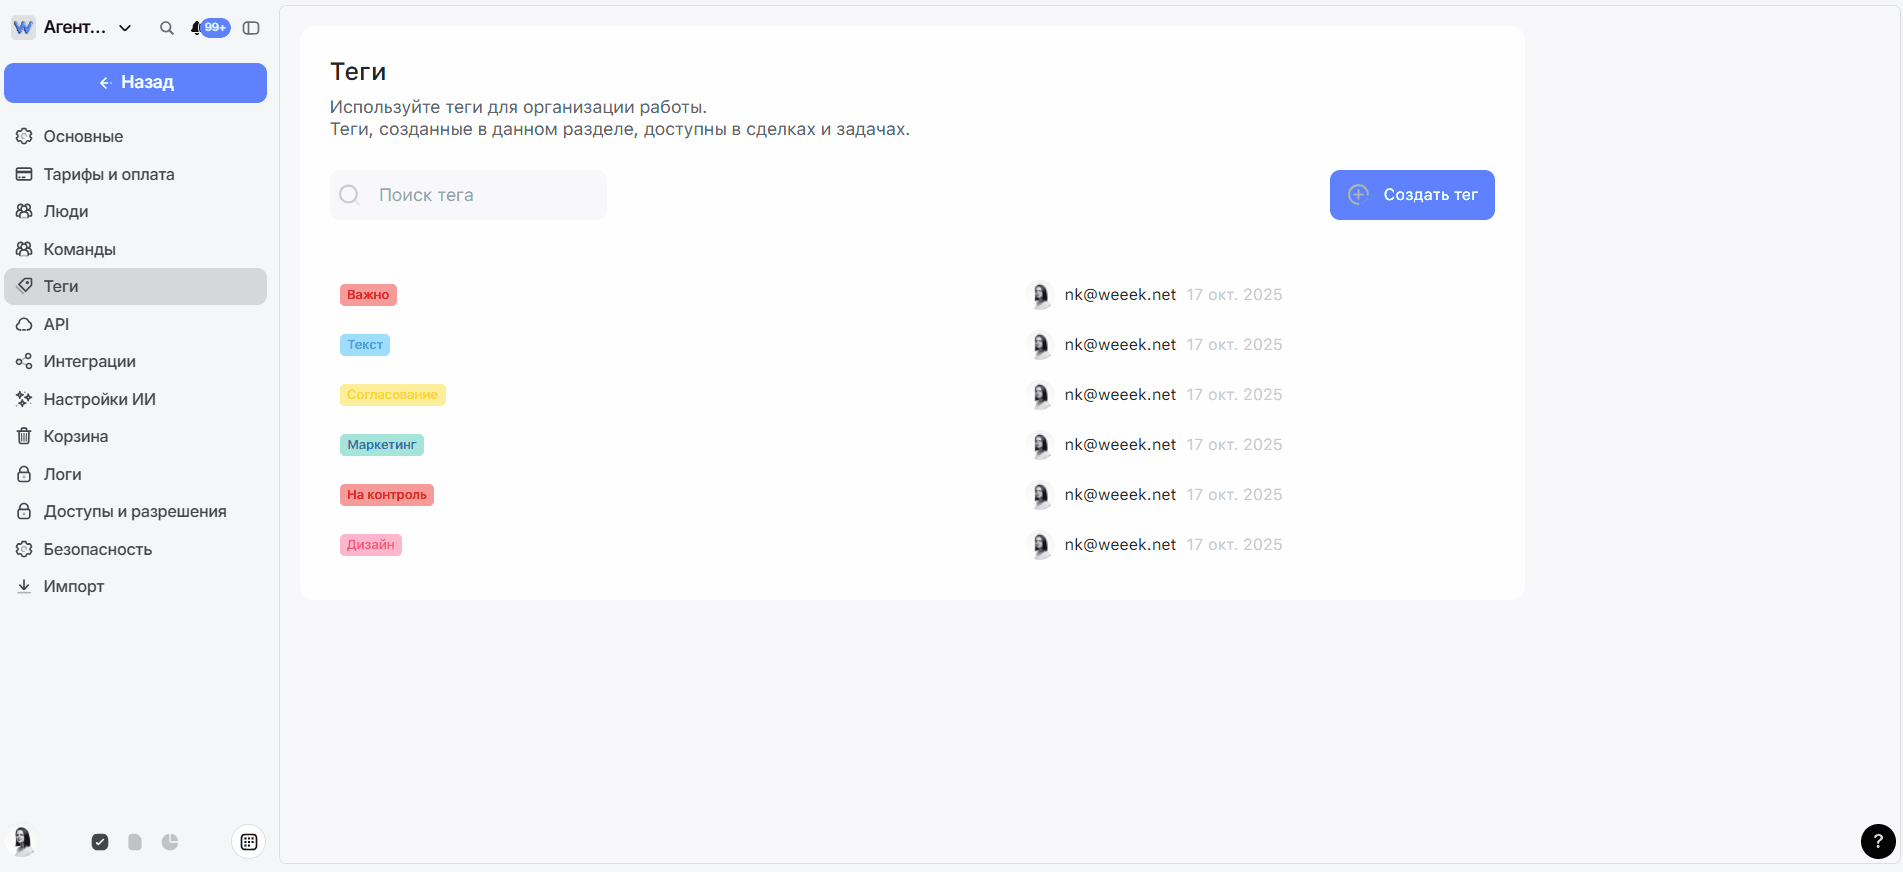Open Тарифы и оплата section
Image resolution: width=1903 pixels, height=872 pixels.
pos(108,174)
